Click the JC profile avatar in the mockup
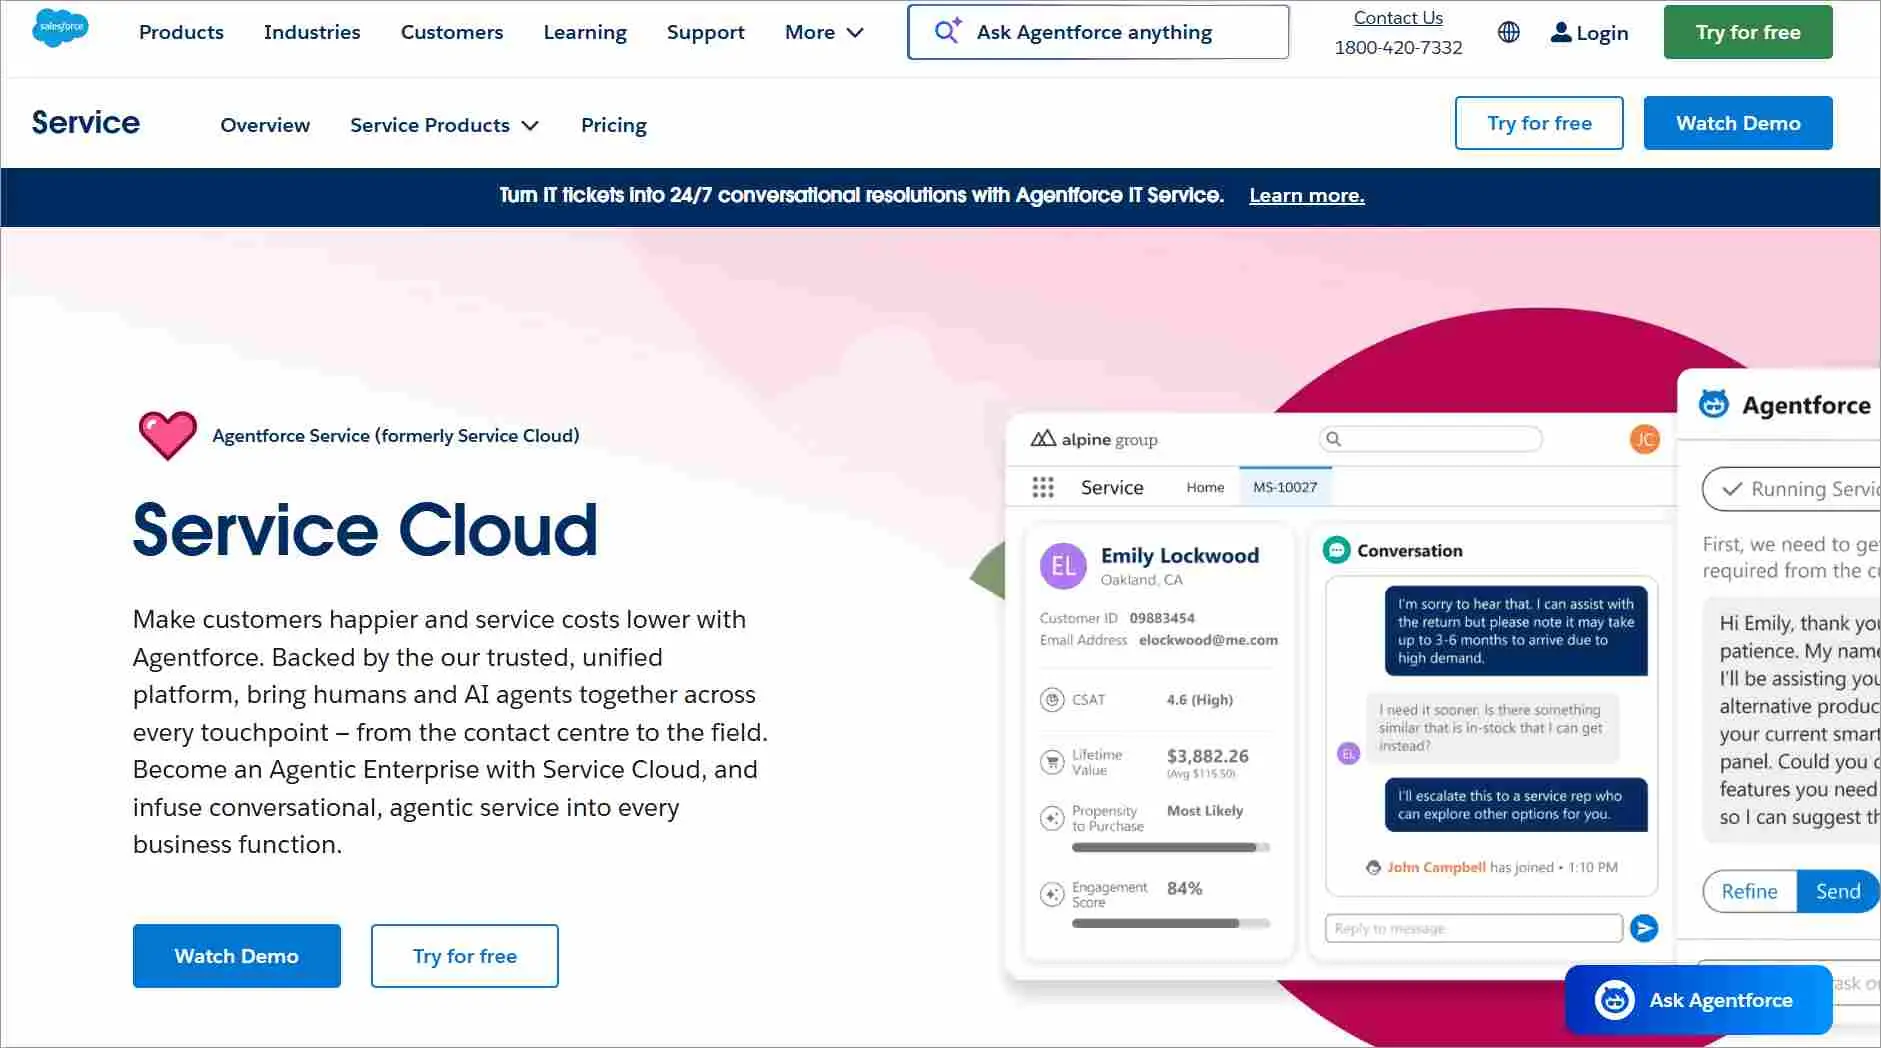Image resolution: width=1881 pixels, height=1048 pixels. pos(1644,439)
